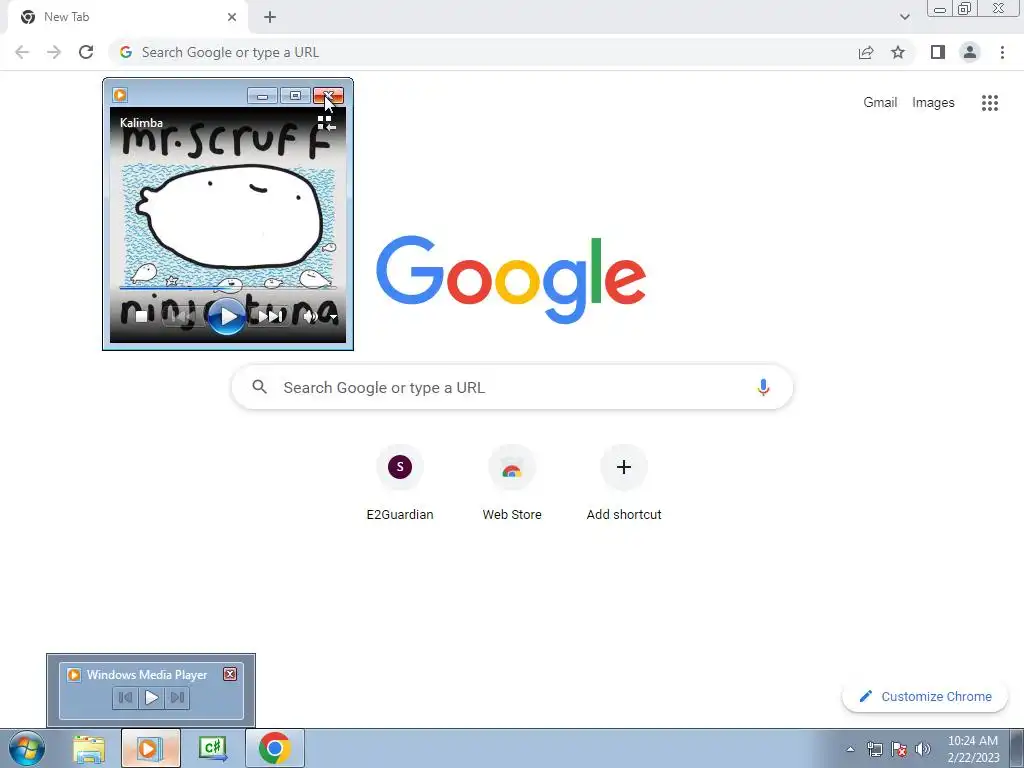Click the Windows Media Player preview title text

point(147,675)
